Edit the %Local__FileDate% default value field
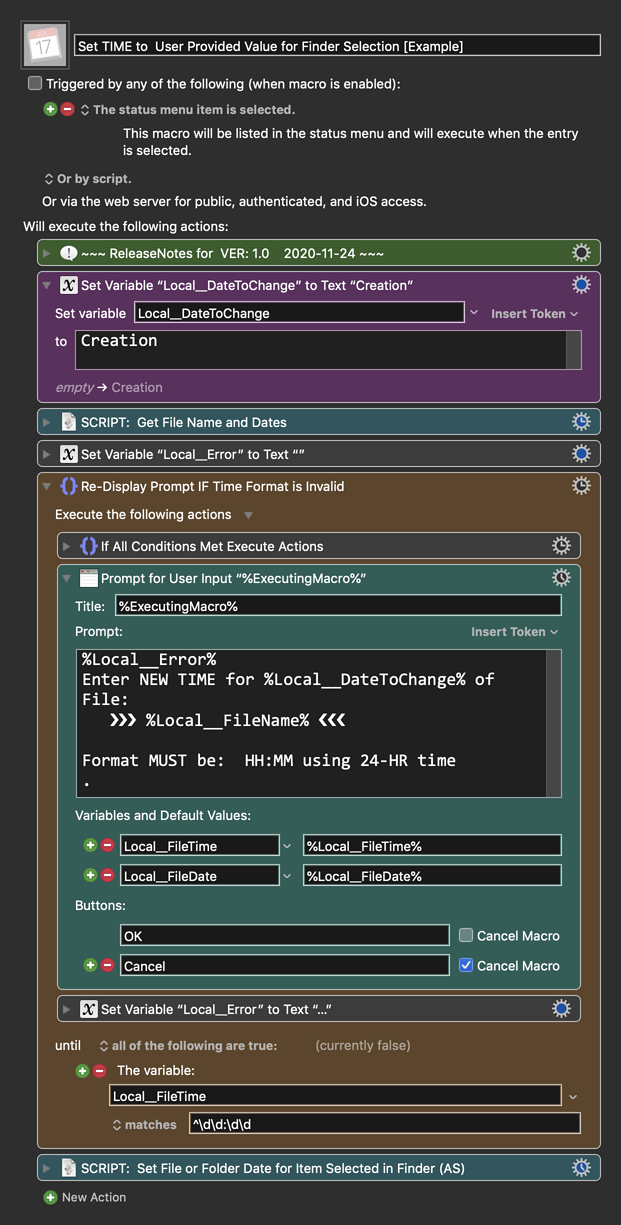 432,876
